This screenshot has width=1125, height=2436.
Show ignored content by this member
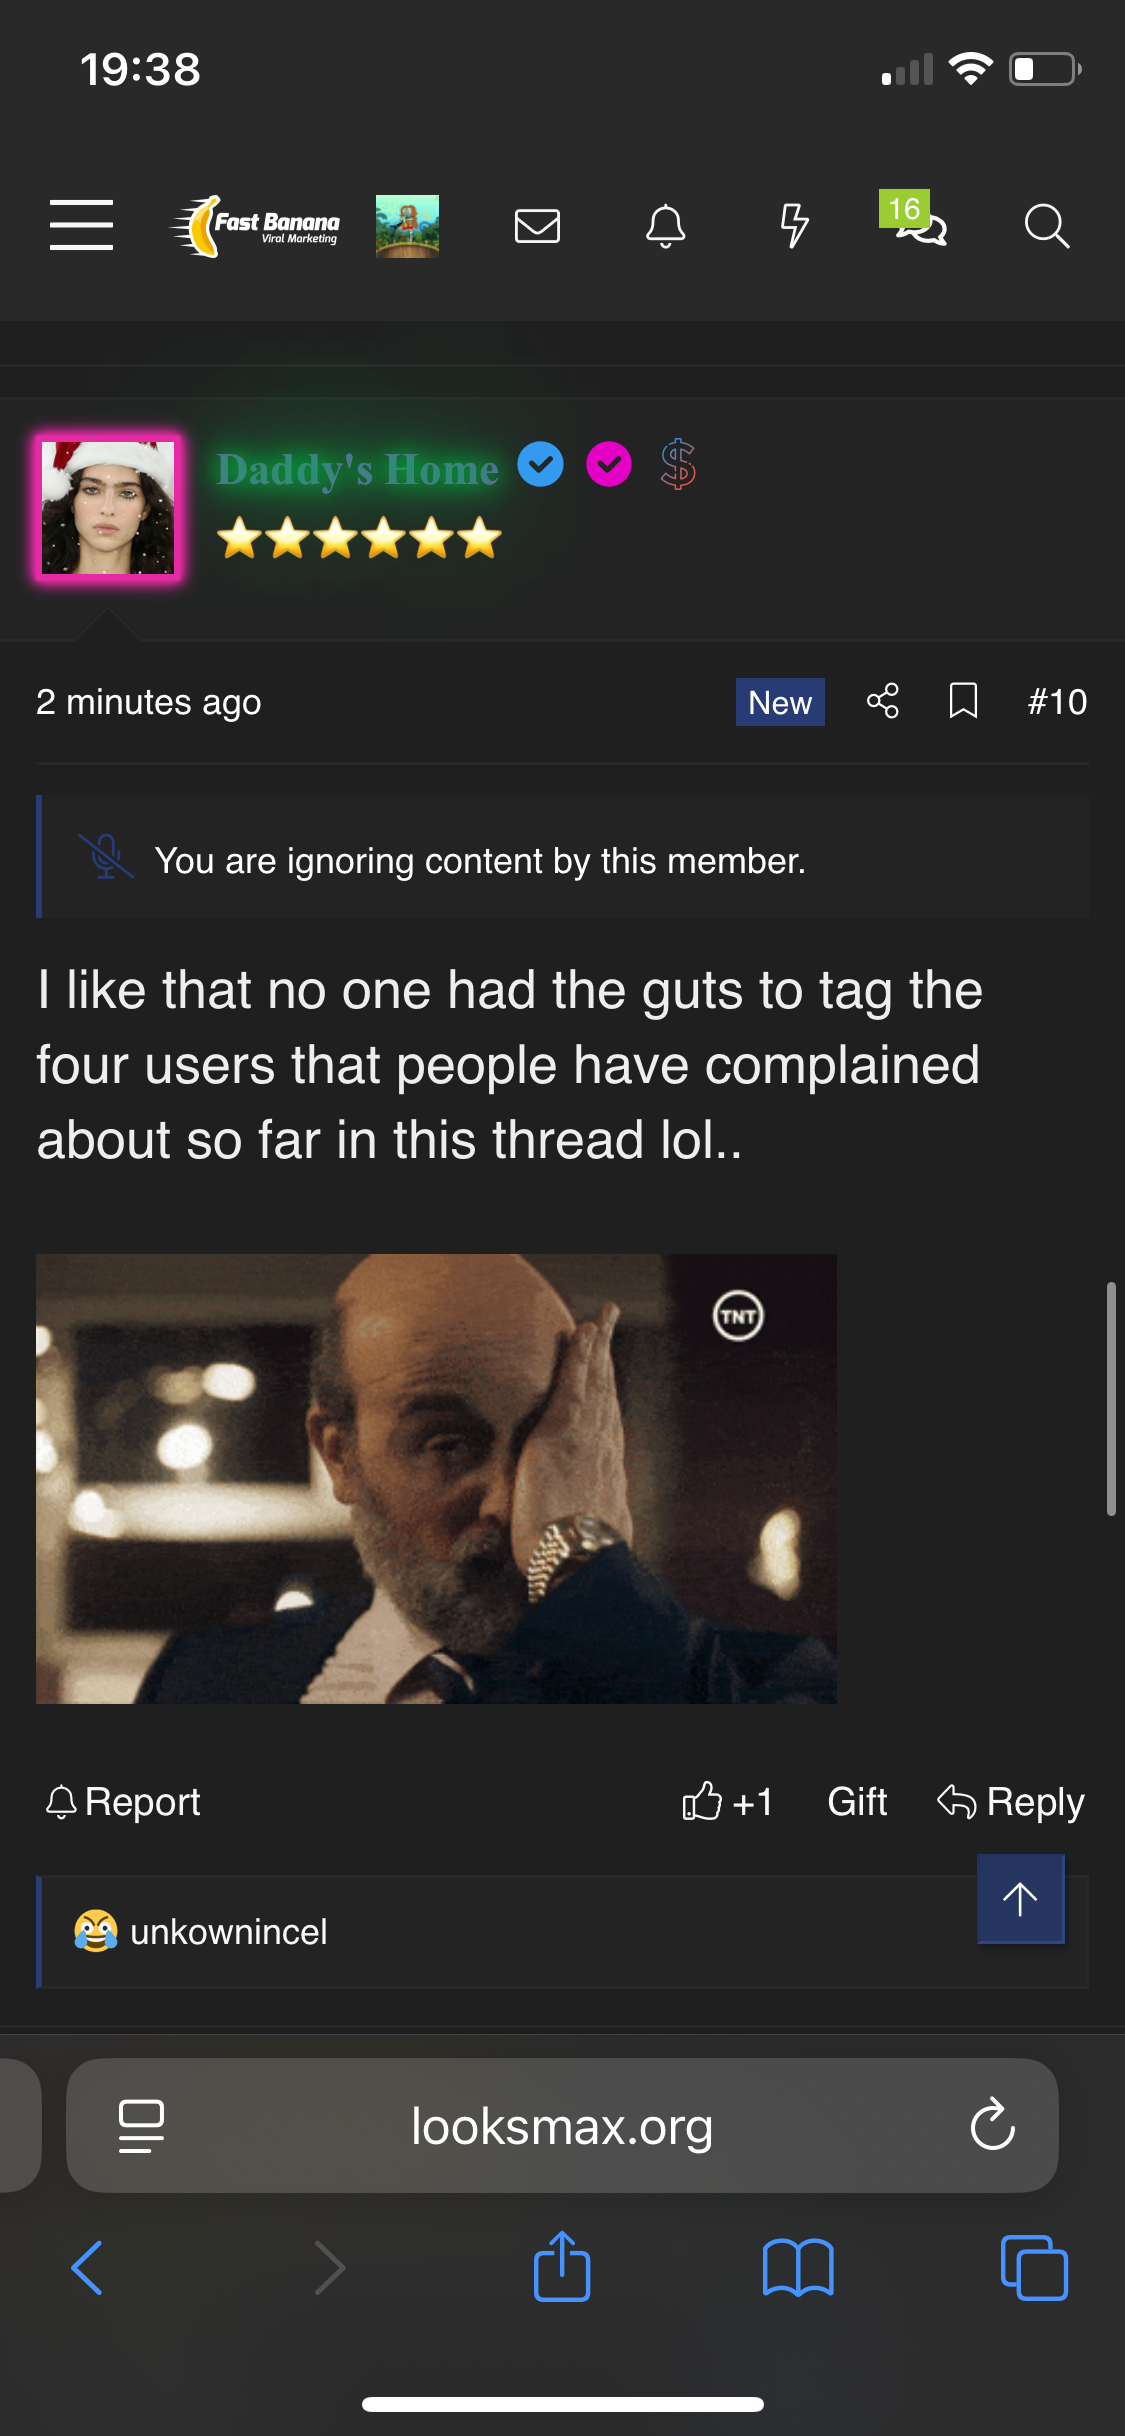[x=480, y=861]
